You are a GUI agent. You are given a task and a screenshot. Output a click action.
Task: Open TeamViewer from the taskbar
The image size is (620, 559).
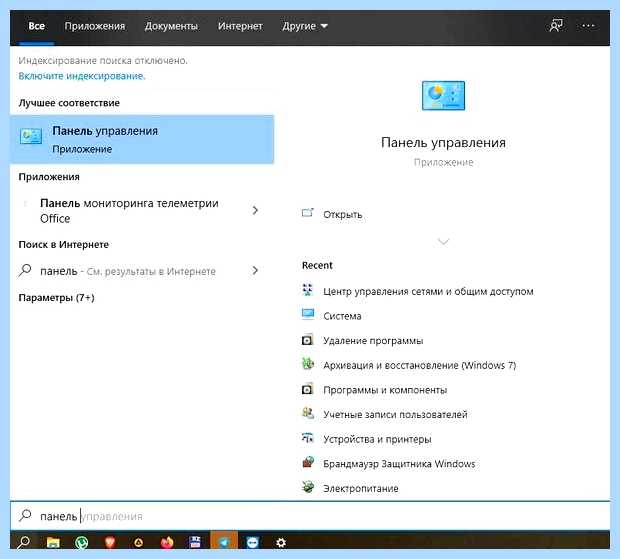click(252, 542)
